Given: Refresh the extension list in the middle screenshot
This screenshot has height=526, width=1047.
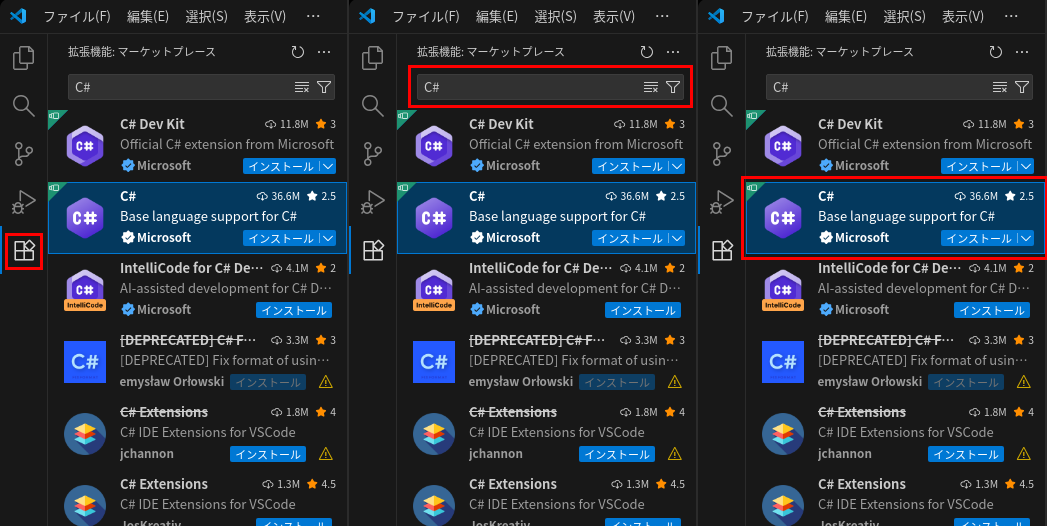Looking at the screenshot, I should [646, 52].
